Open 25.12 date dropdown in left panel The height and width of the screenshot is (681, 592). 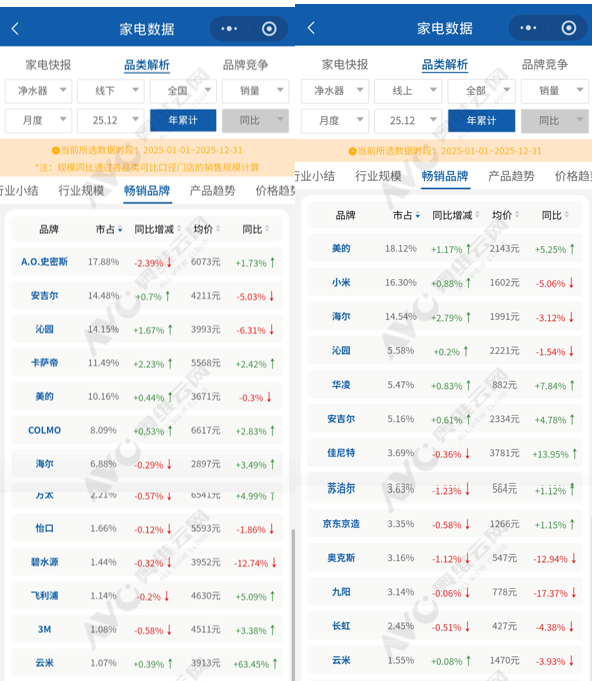pos(111,120)
